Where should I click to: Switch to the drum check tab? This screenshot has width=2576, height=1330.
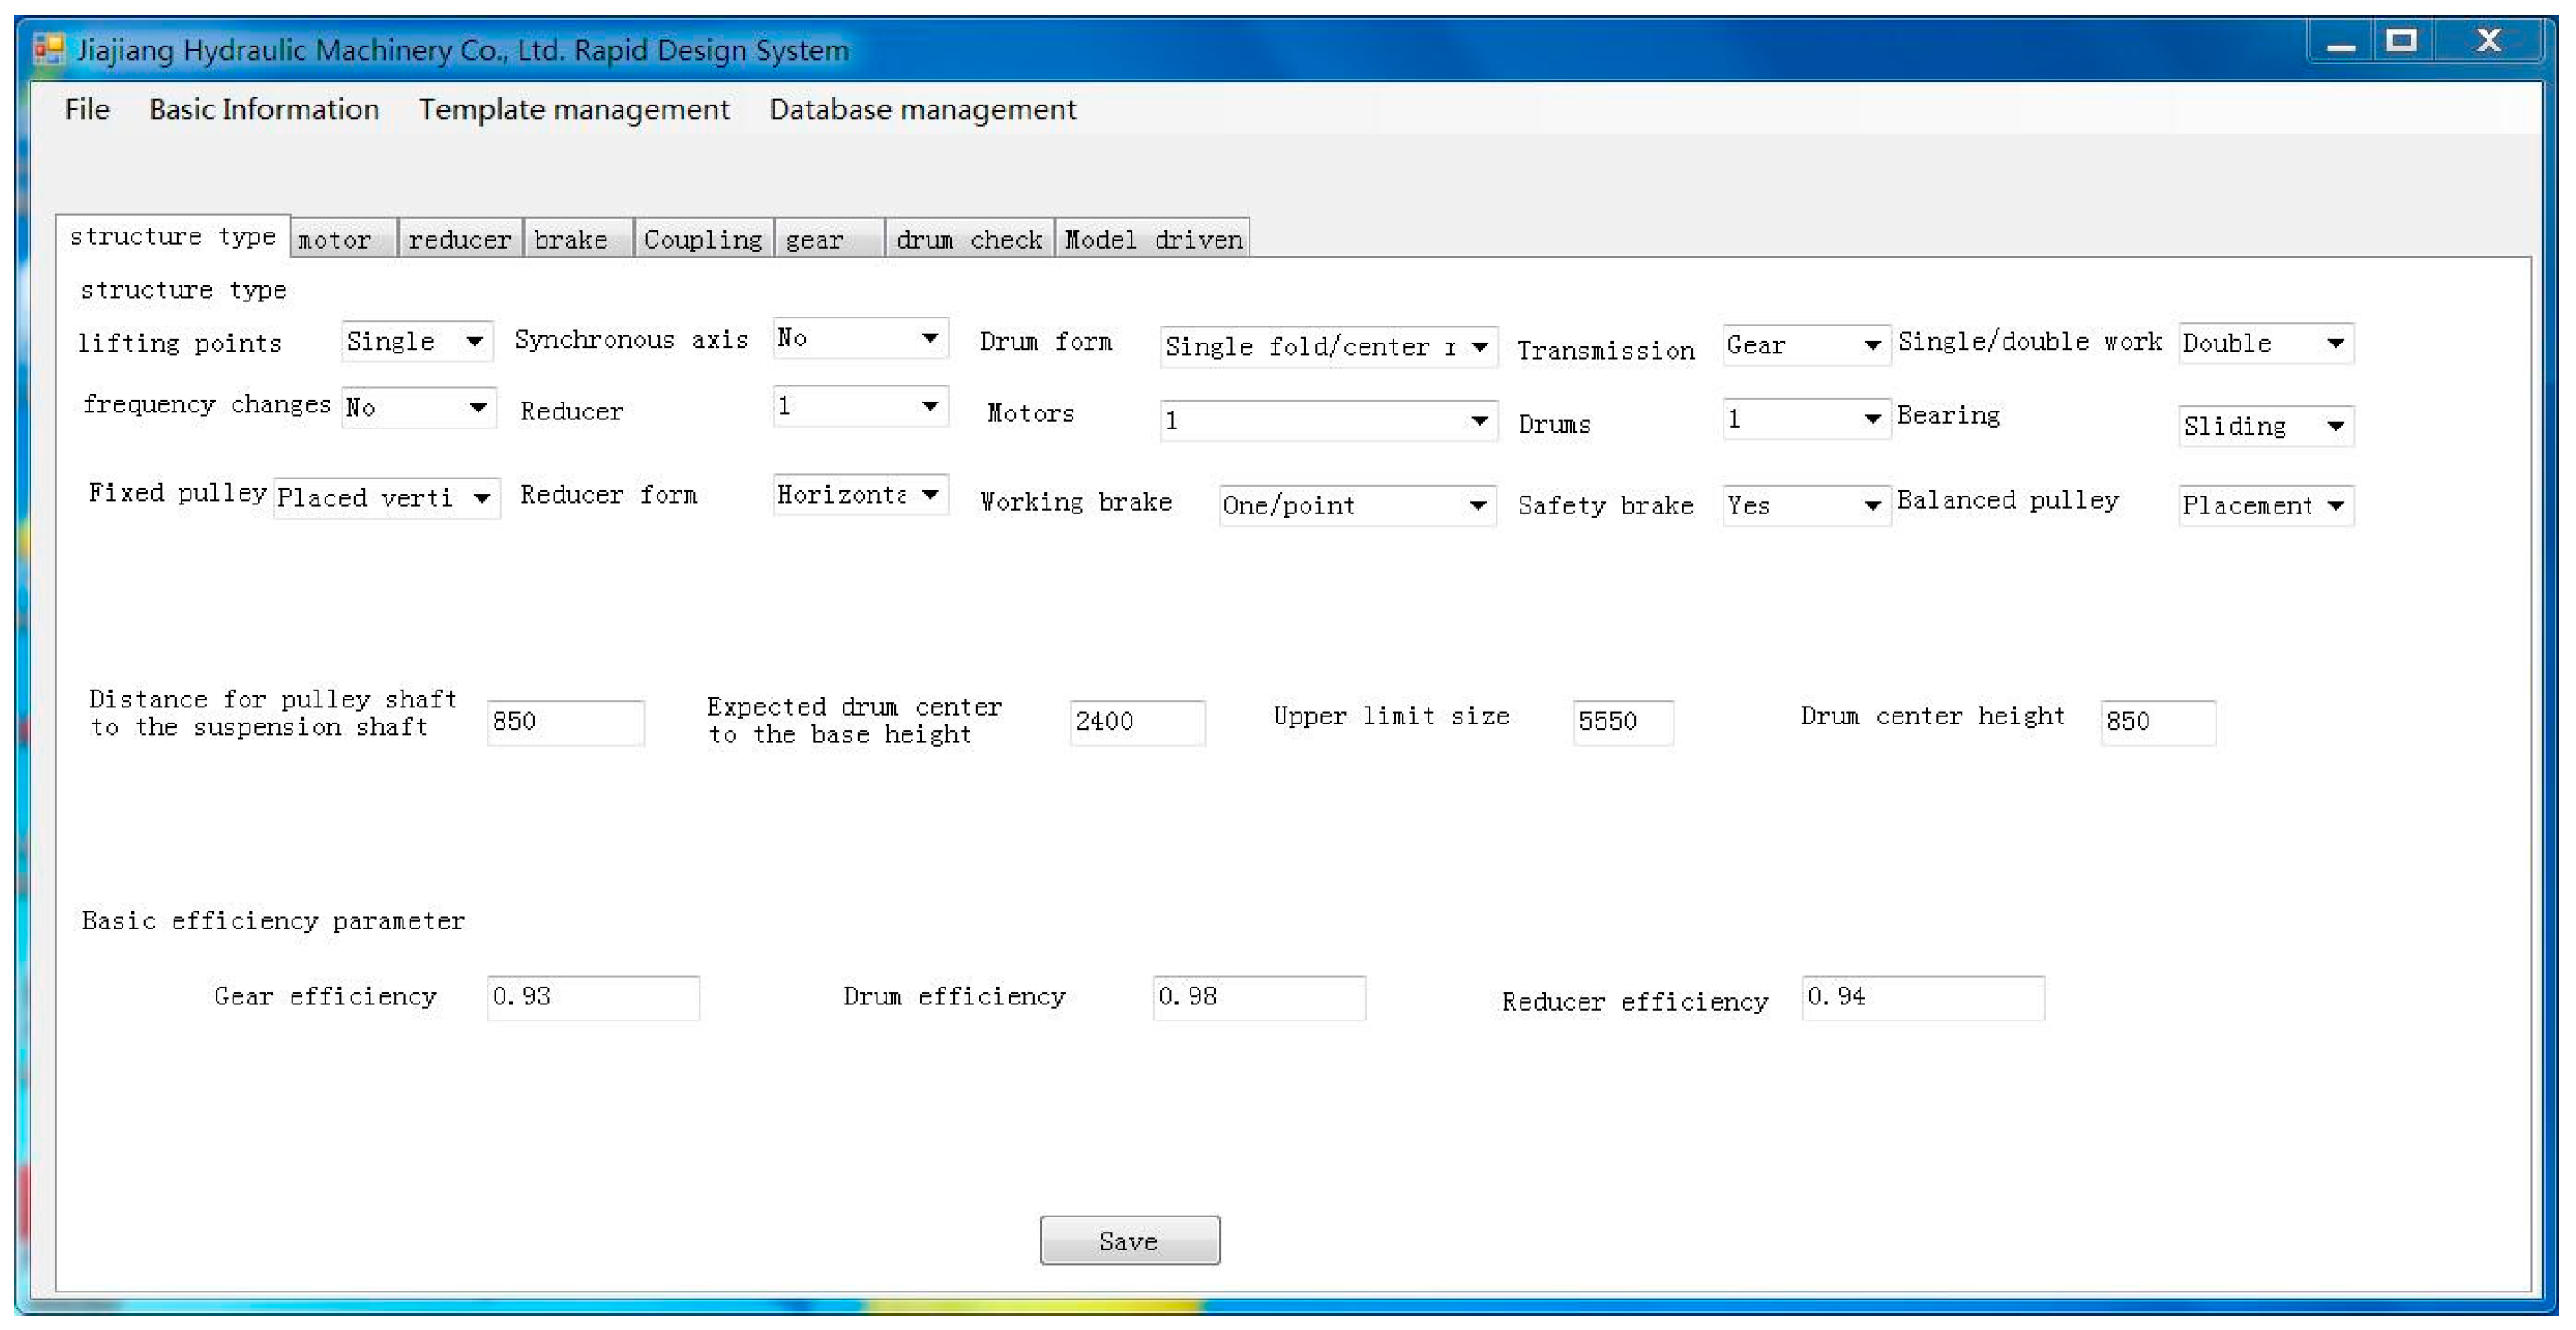(x=967, y=240)
